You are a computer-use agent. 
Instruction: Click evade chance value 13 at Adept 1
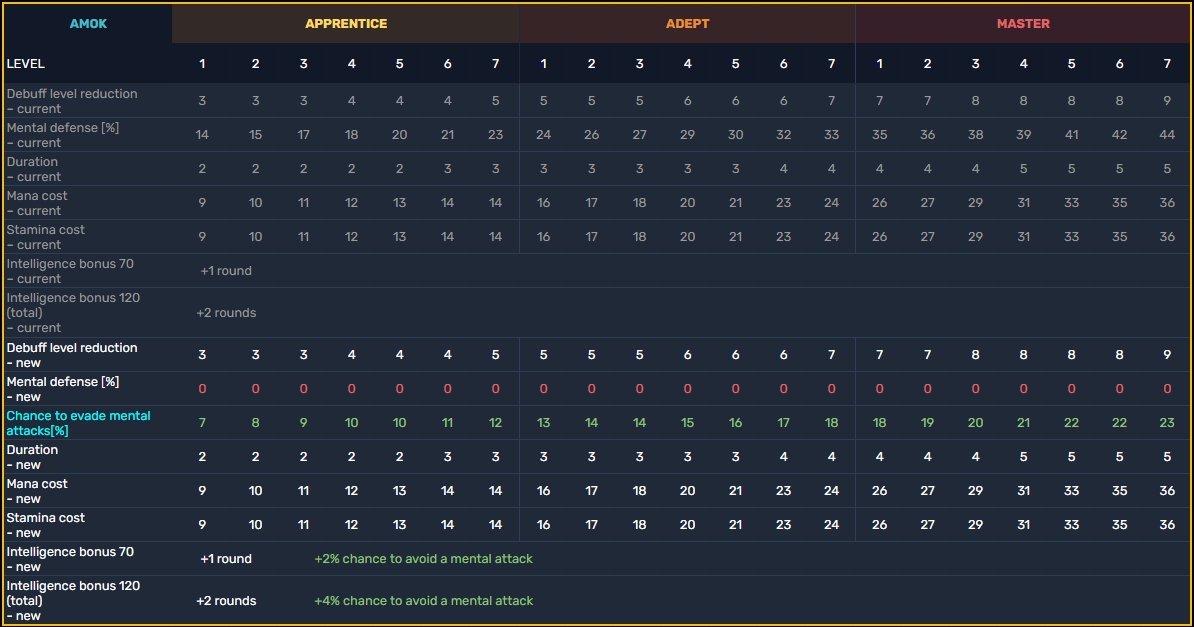[543, 423]
